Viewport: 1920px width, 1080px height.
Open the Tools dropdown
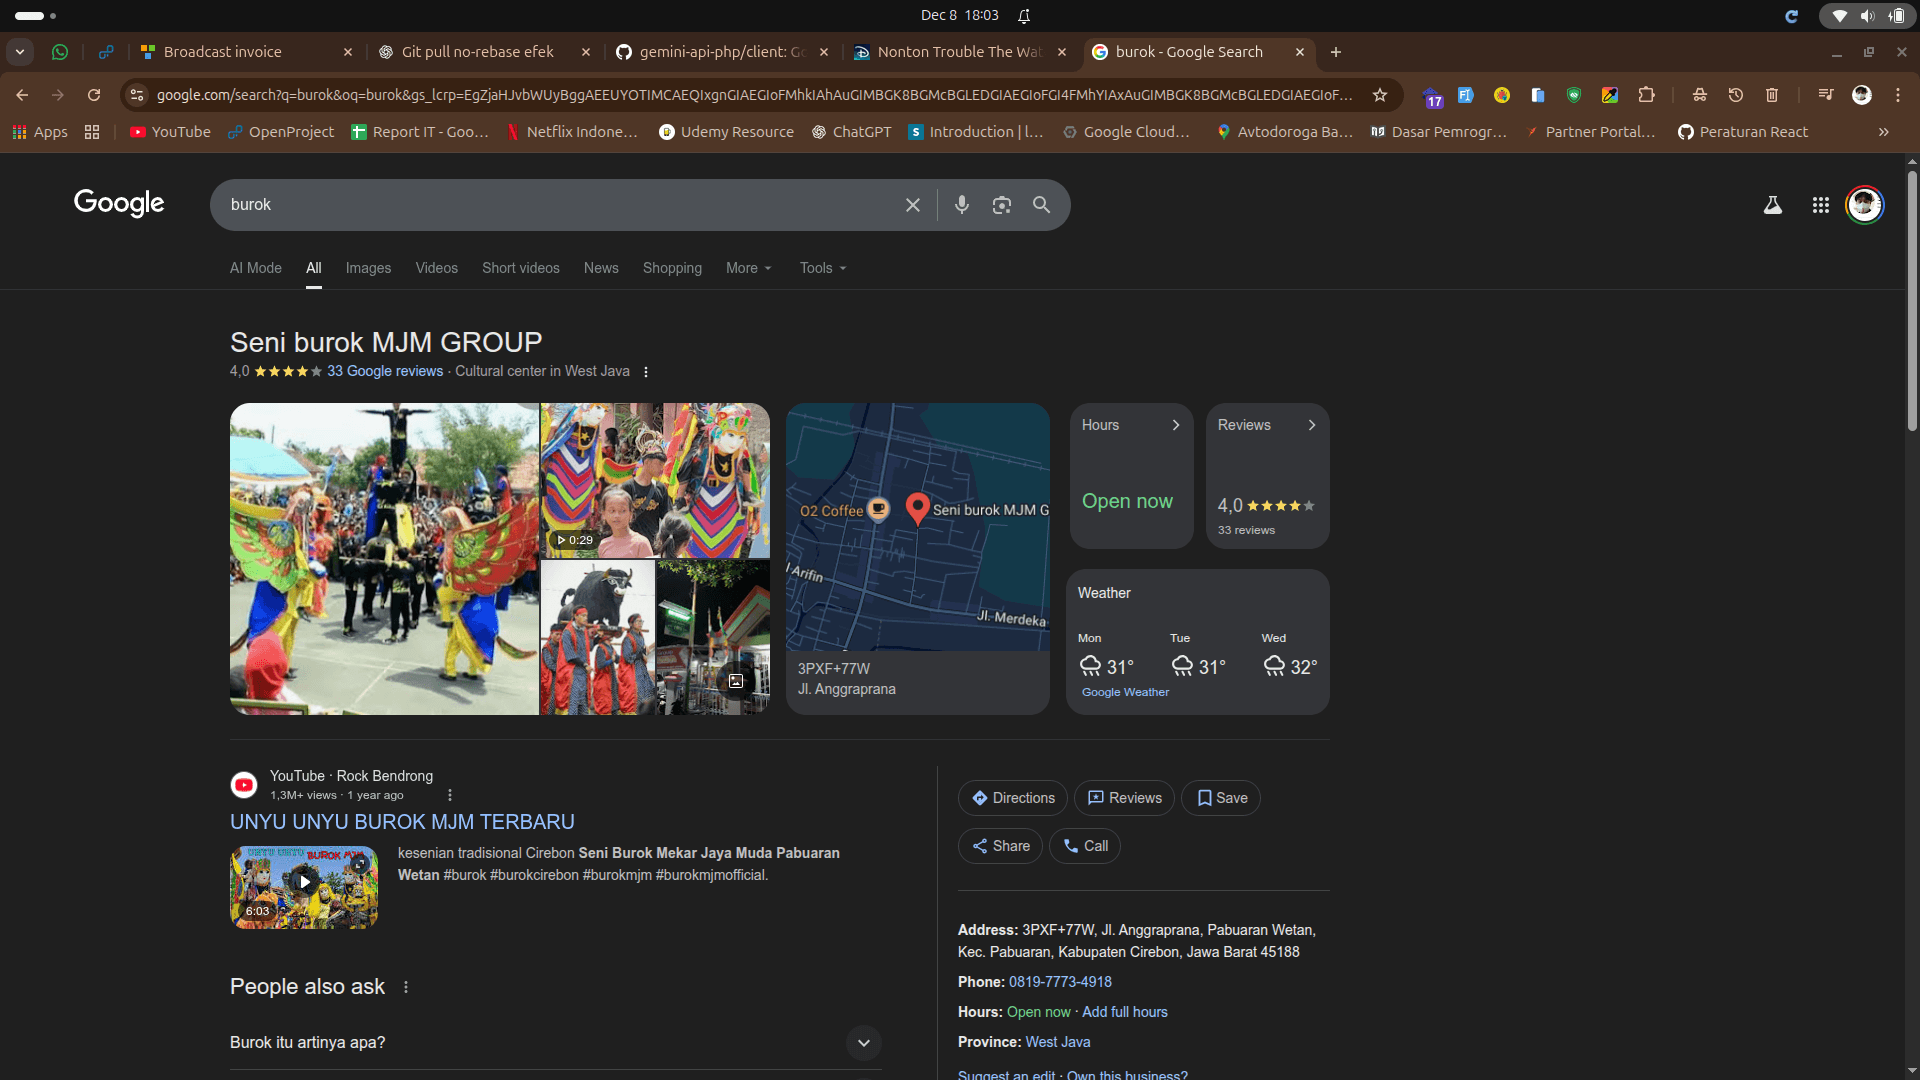[x=823, y=268]
